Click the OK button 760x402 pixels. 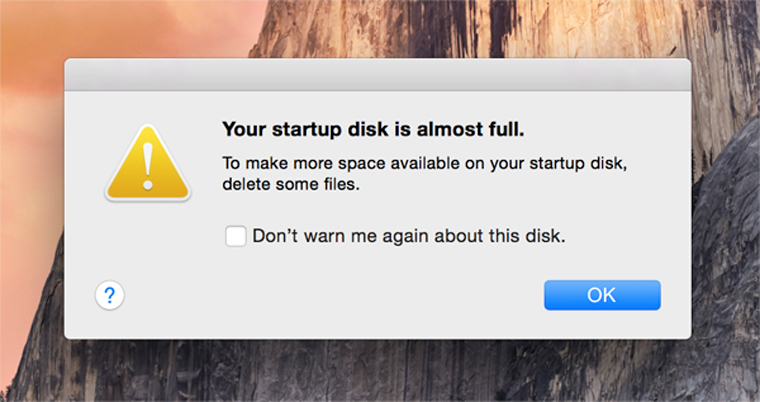pos(602,295)
